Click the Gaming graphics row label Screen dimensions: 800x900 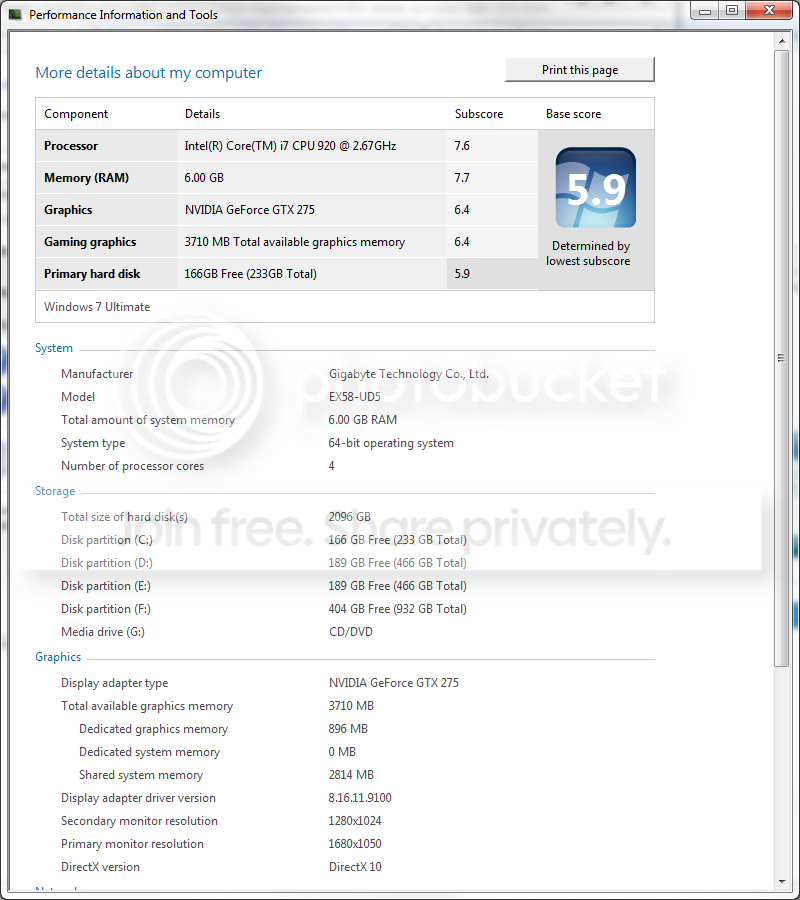pyautogui.click(x=90, y=242)
